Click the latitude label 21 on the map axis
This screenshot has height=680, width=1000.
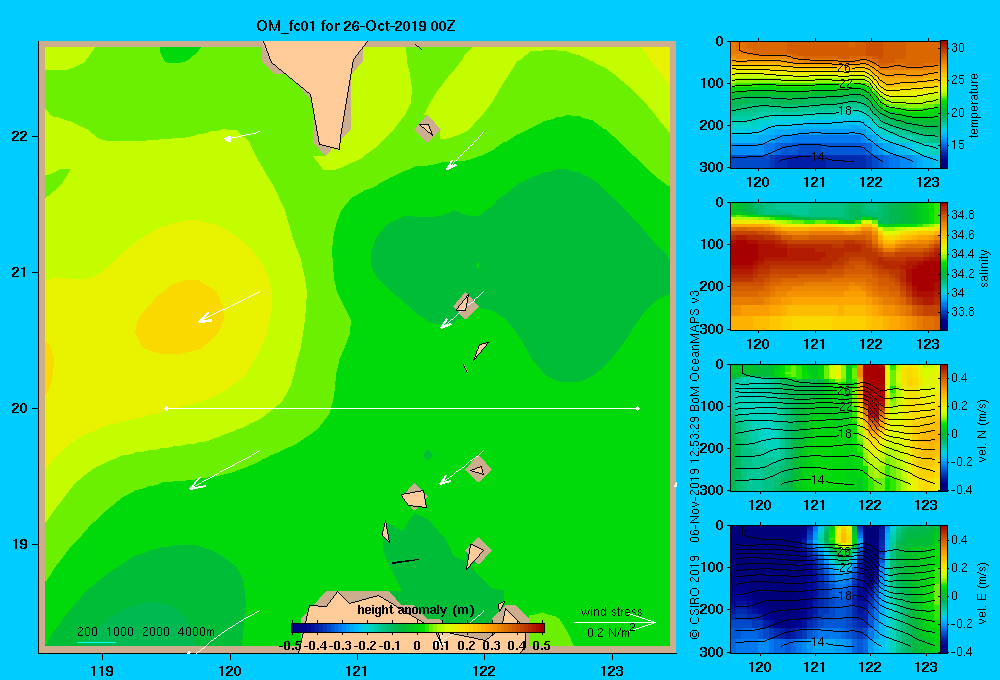tap(20, 272)
